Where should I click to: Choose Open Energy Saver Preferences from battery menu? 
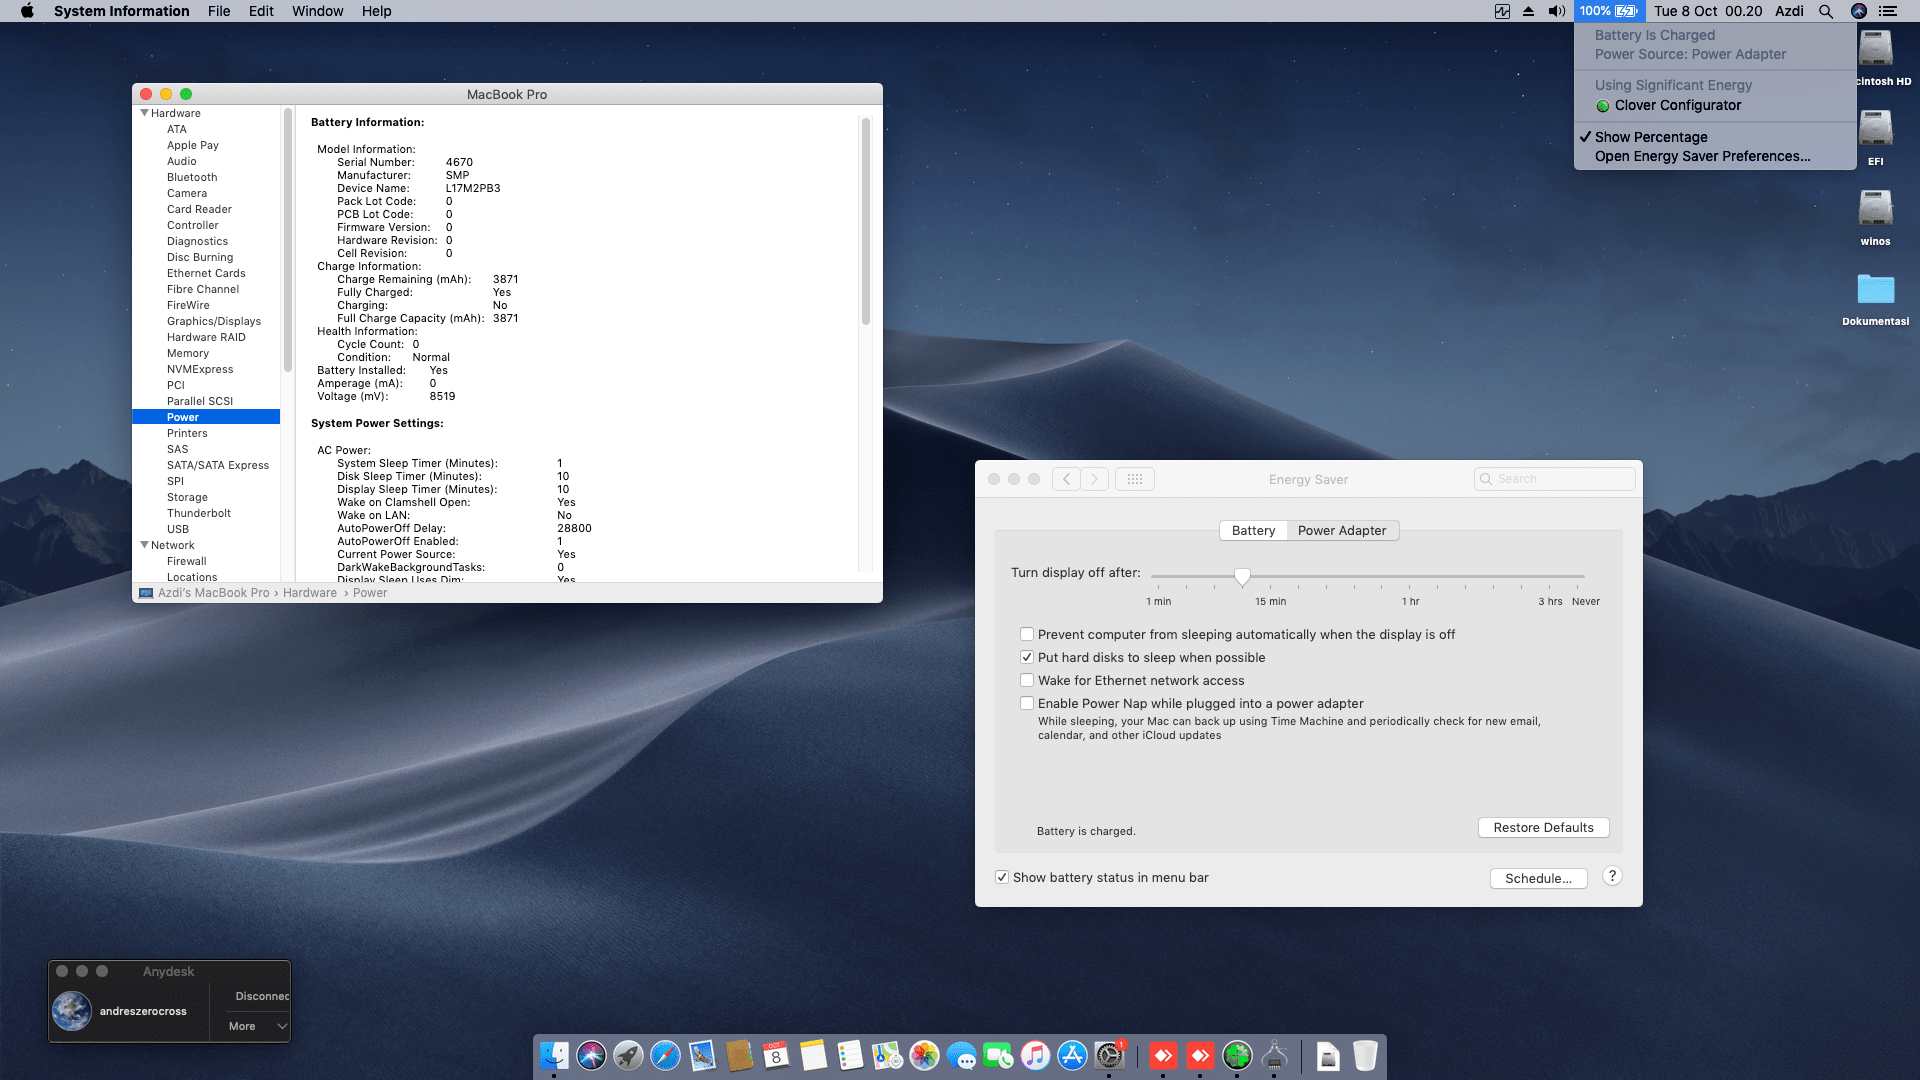(x=1702, y=156)
